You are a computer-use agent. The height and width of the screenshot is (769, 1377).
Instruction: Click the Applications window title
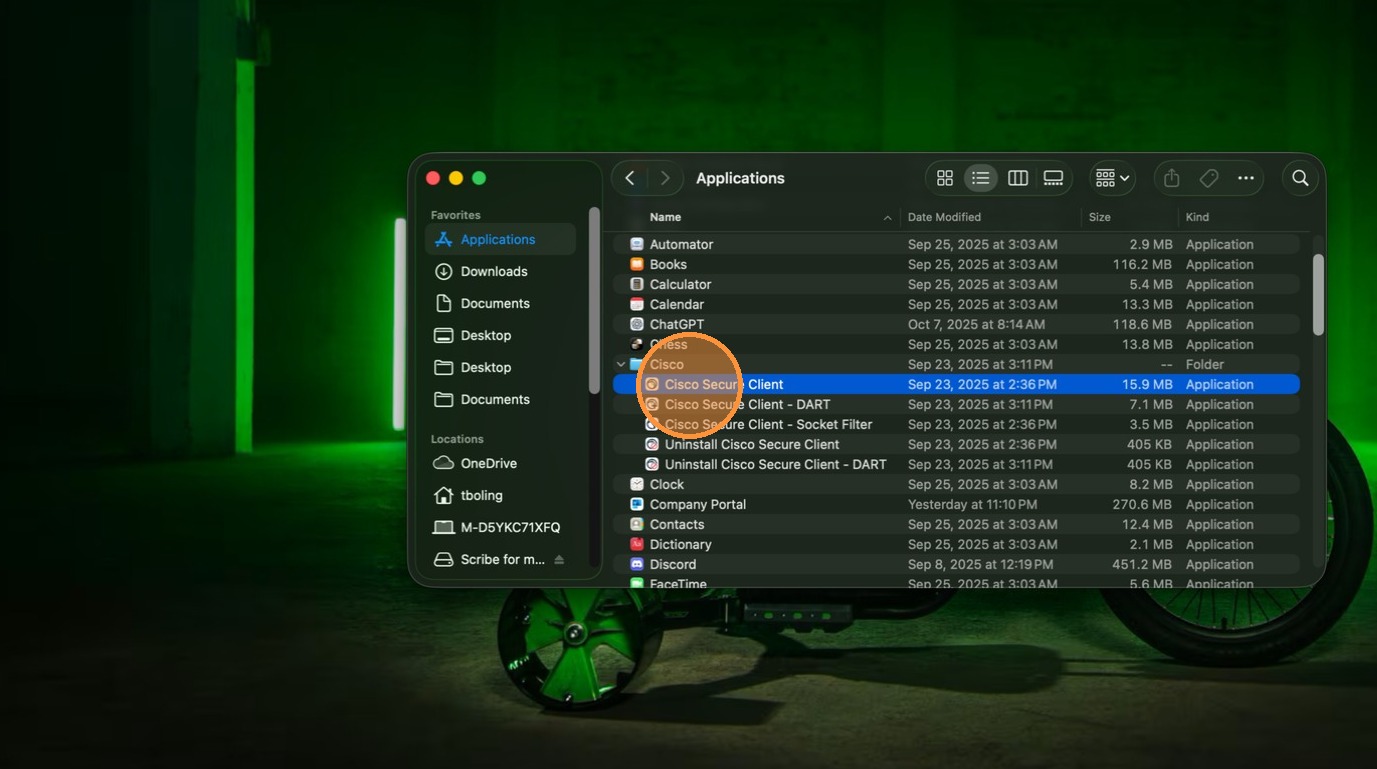pyautogui.click(x=740, y=178)
